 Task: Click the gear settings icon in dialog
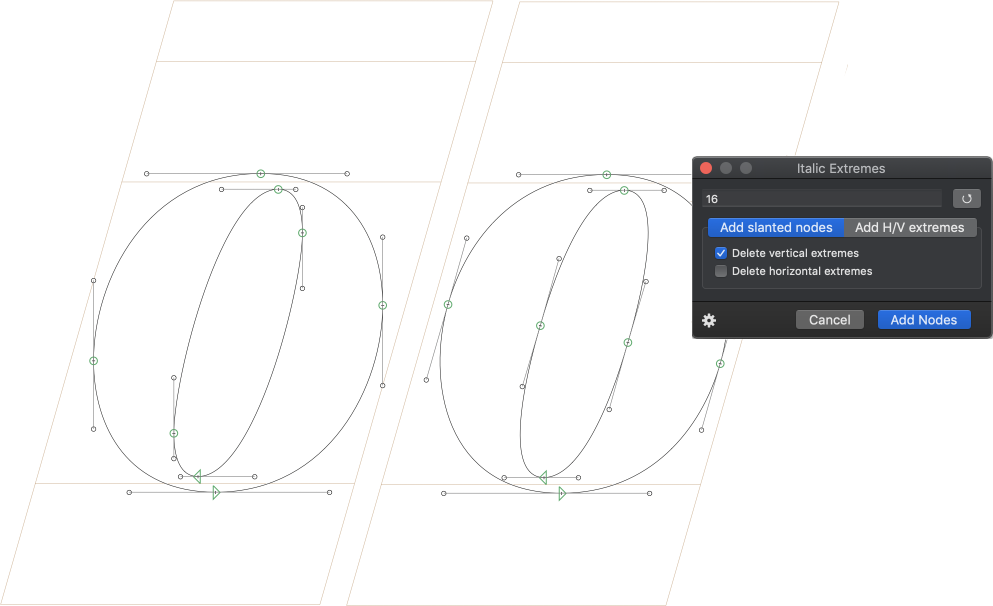click(709, 320)
